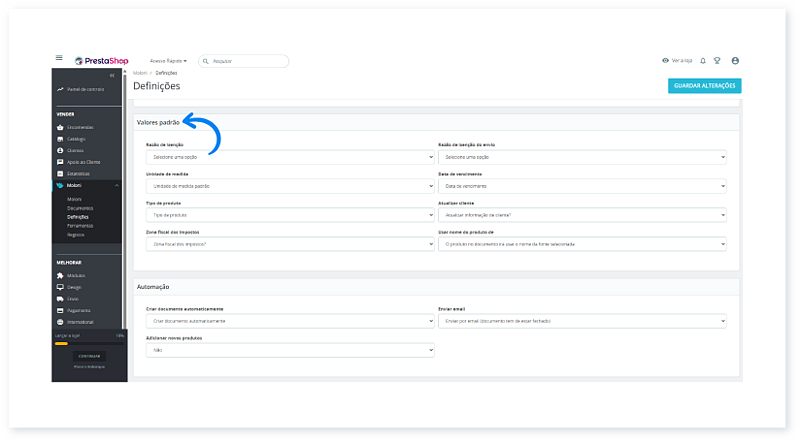Click the Ver a loja eye icon
The image size is (800, 442).
(665, 61)
